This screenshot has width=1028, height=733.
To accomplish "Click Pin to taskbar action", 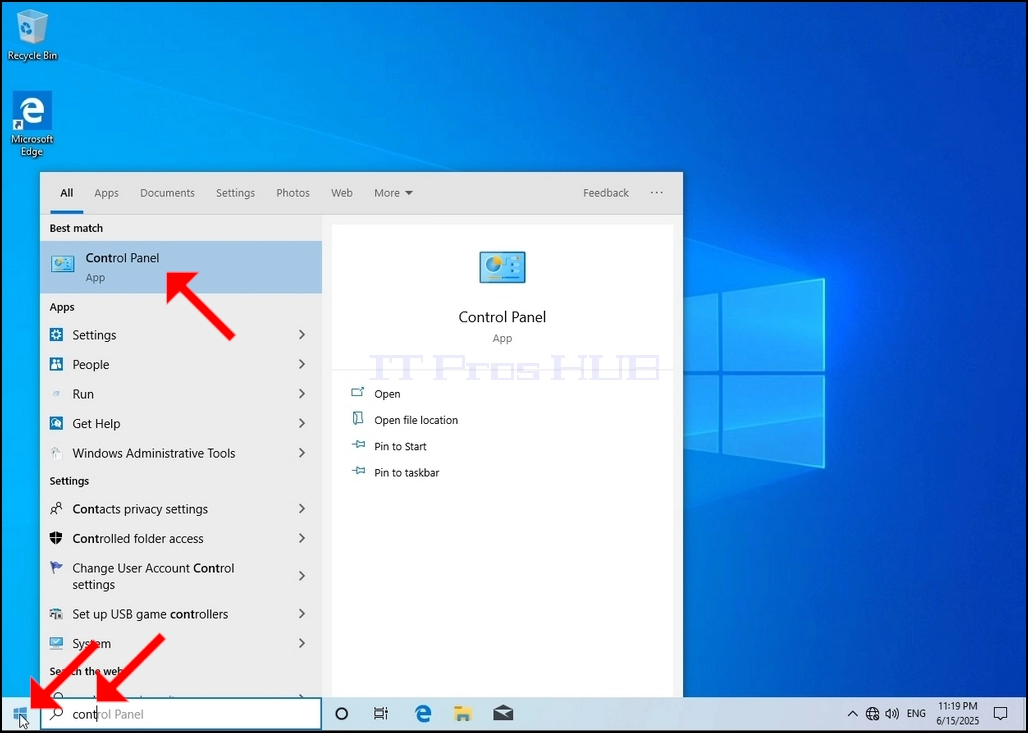I will click(x=395, y=472).
